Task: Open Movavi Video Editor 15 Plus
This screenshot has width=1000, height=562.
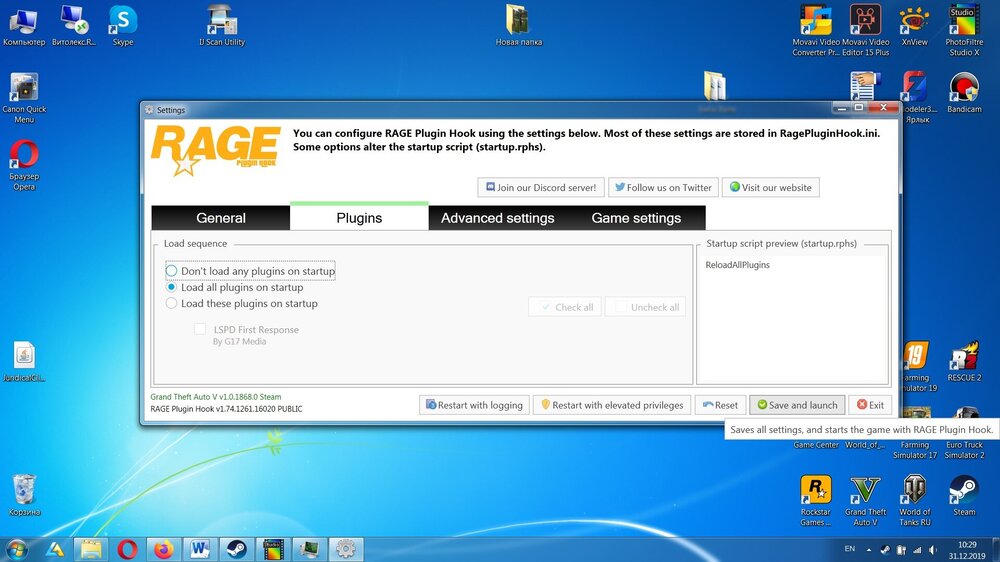Action: point(865,30)
